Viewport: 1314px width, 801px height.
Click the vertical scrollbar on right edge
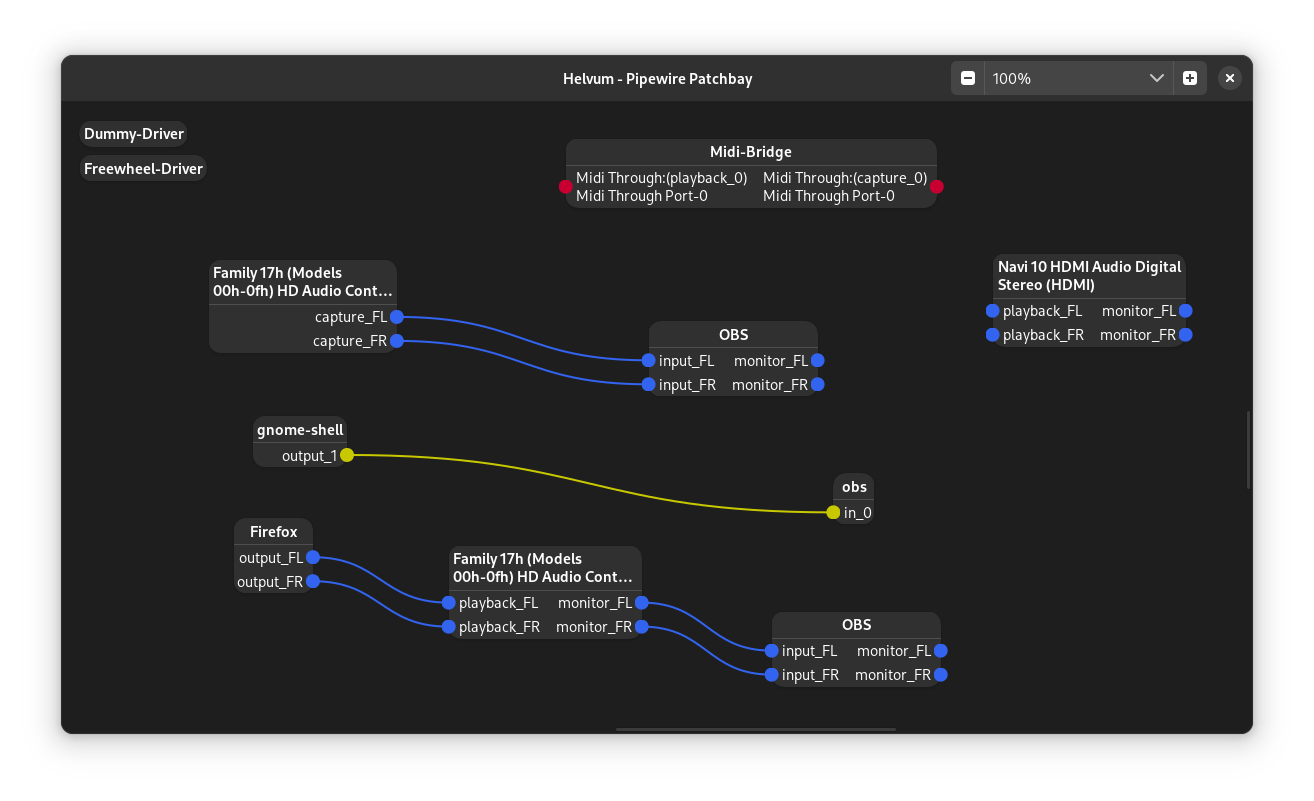point(1248,450)
